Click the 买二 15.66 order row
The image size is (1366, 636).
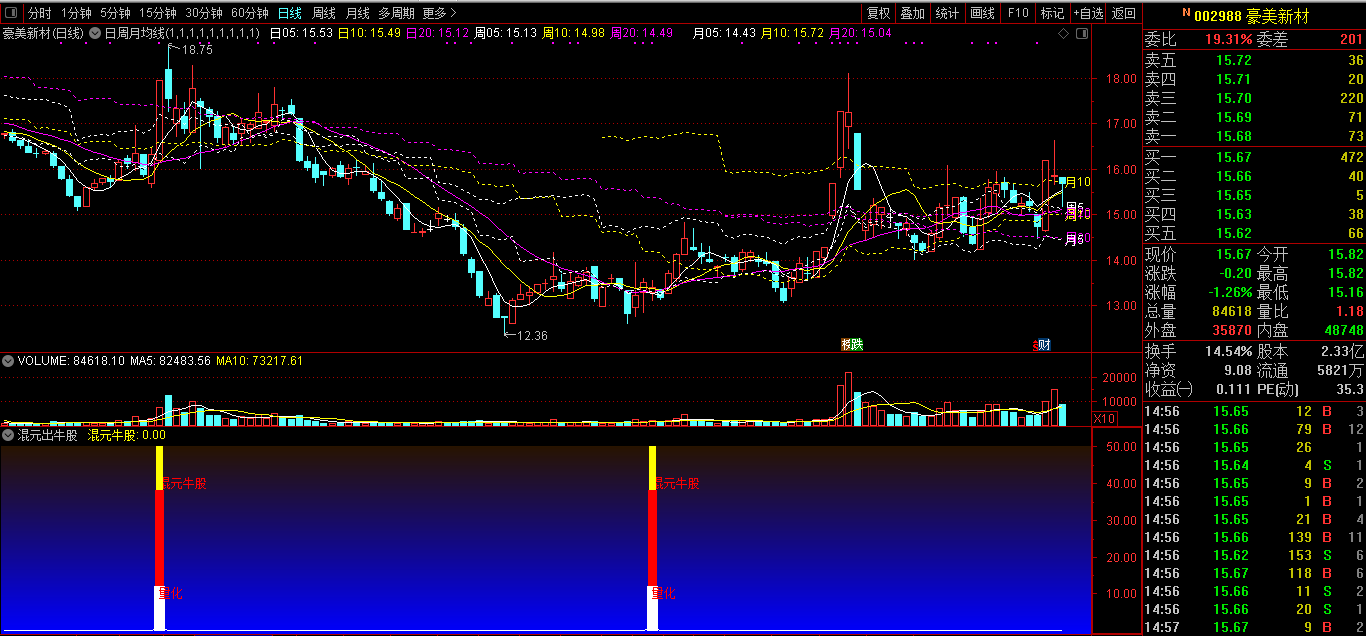tap(1254, 176)
